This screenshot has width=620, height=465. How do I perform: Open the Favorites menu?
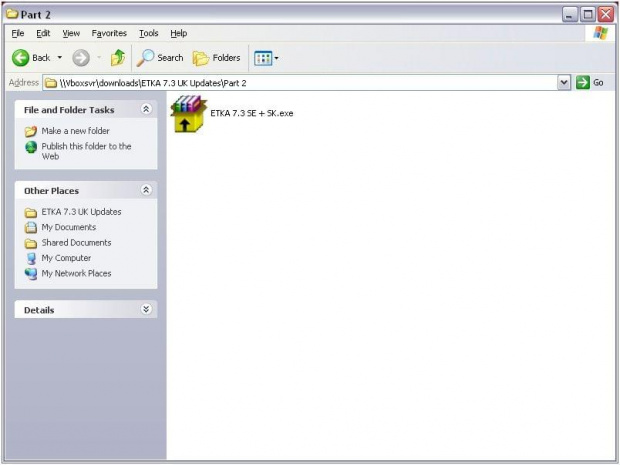point(109,33)
